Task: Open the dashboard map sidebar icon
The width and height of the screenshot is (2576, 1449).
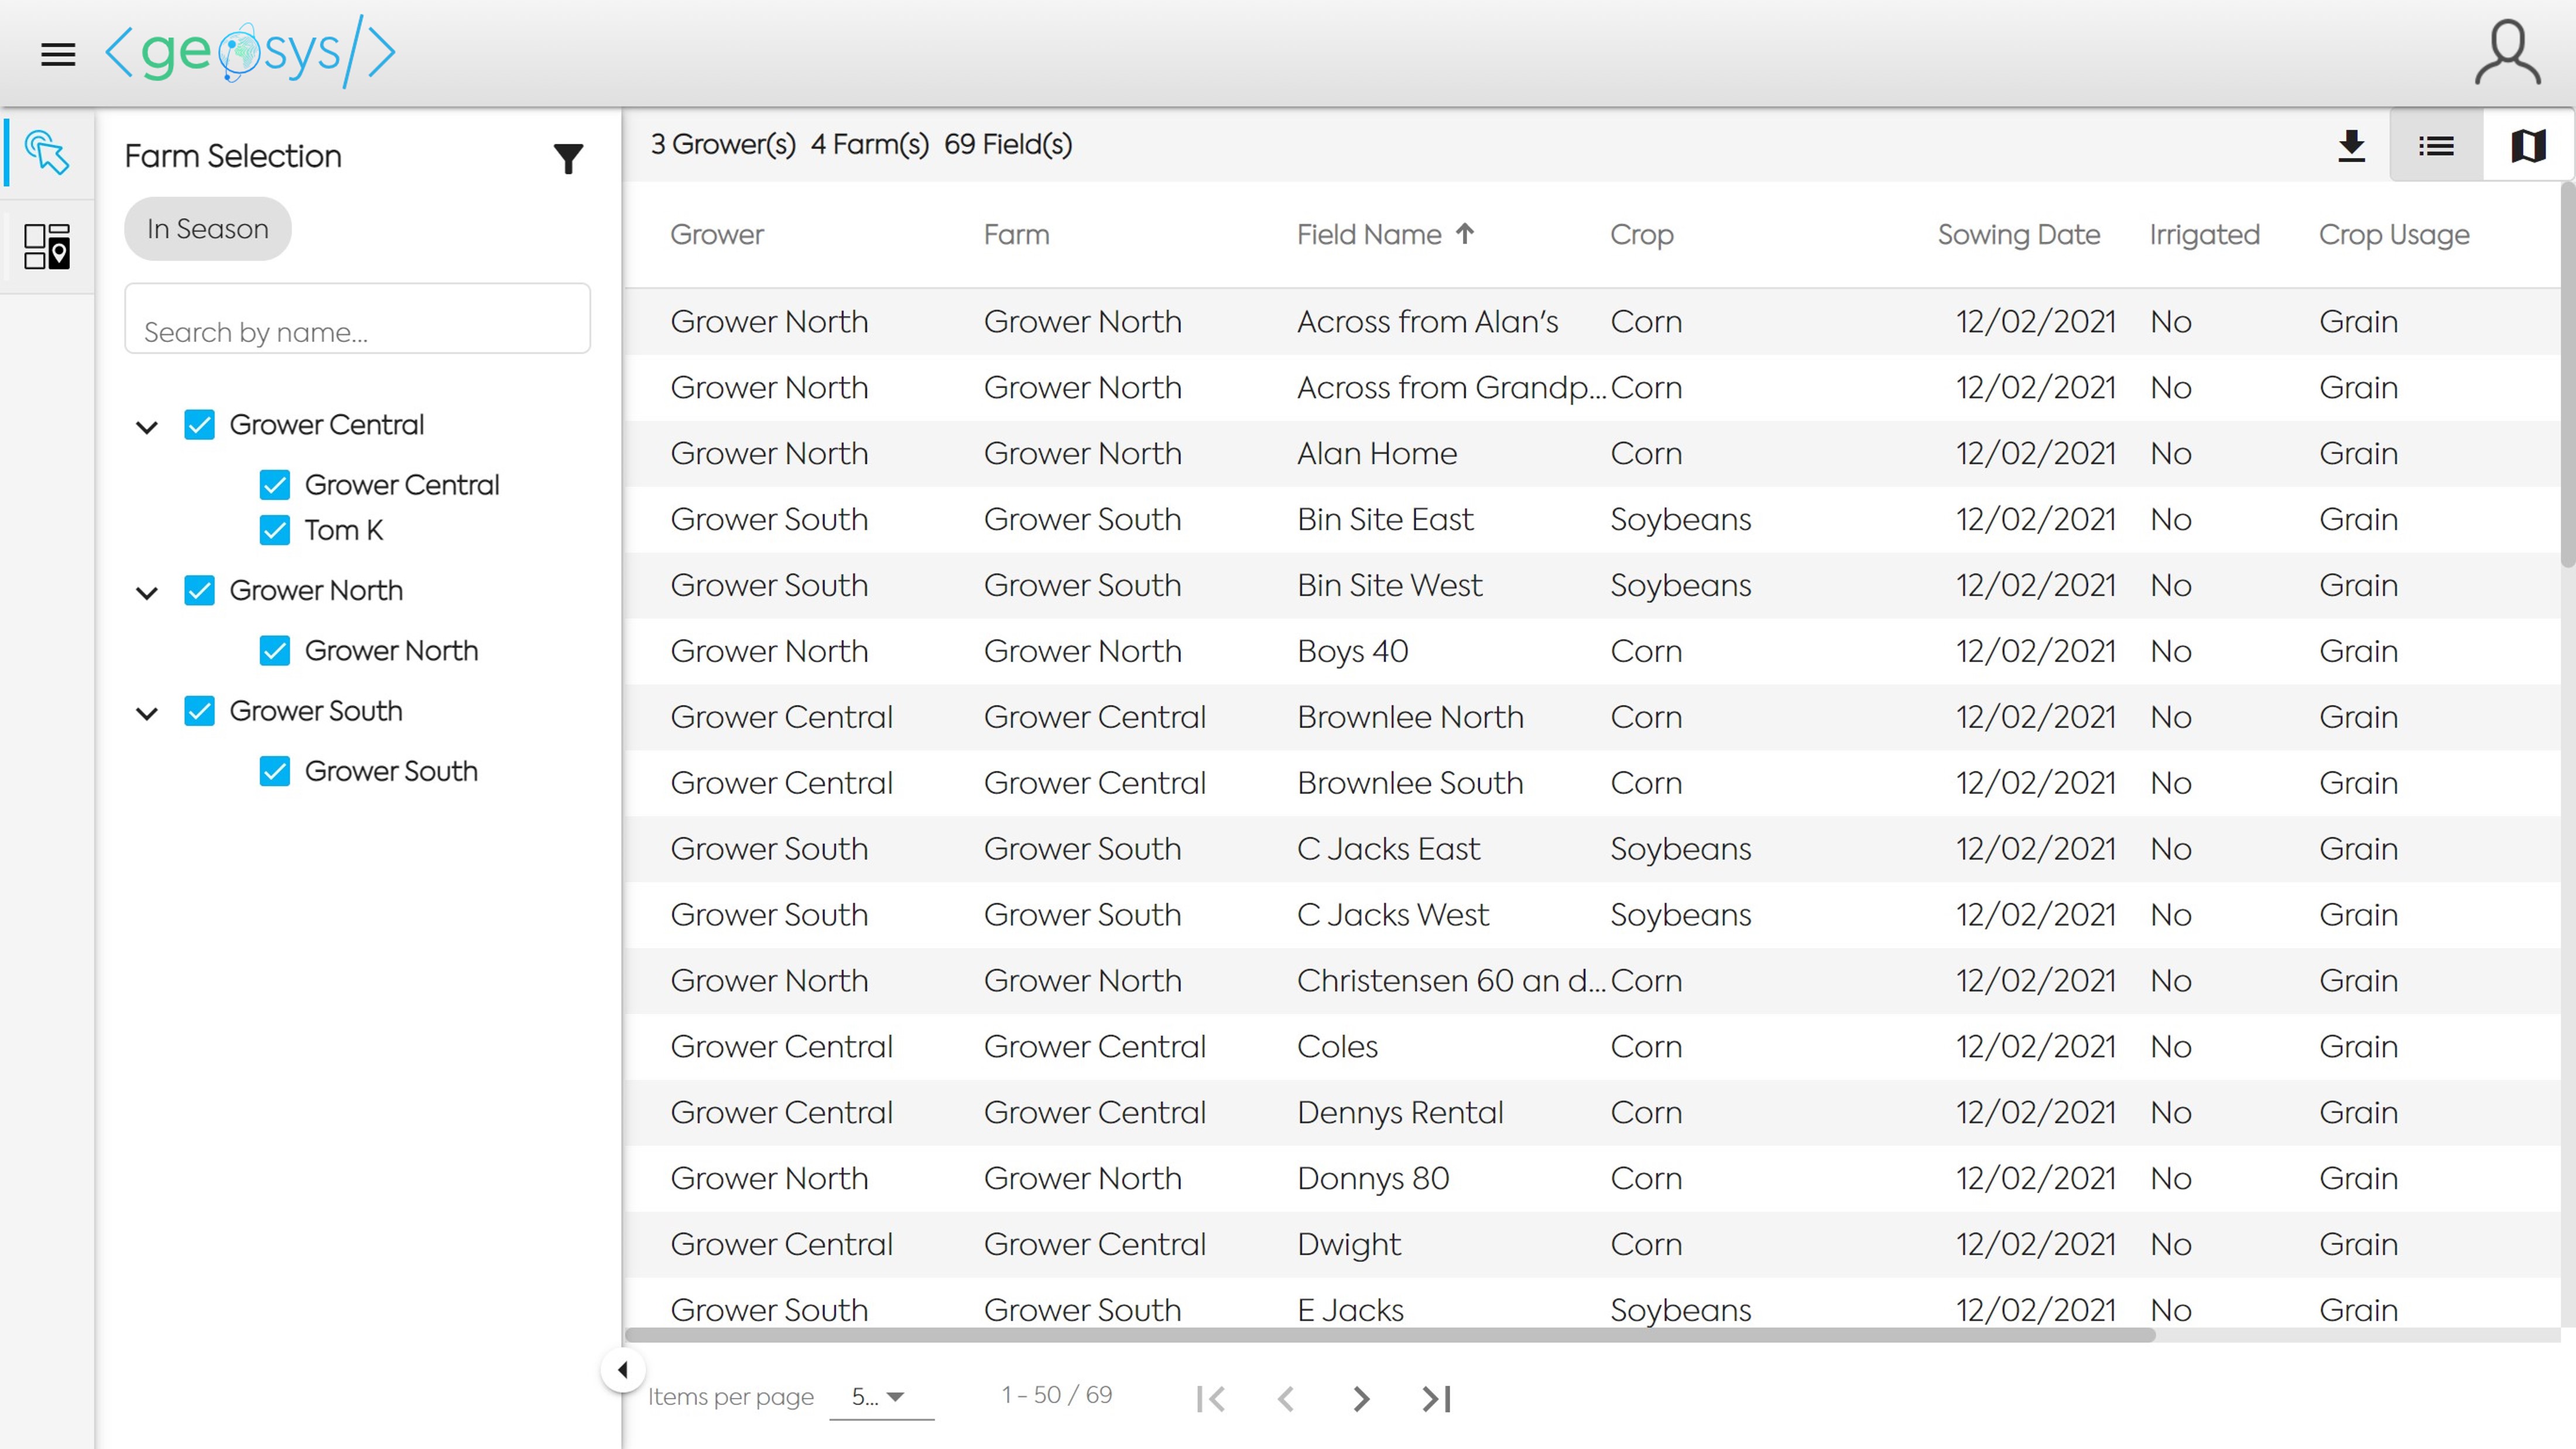Action: coord(47,246)
